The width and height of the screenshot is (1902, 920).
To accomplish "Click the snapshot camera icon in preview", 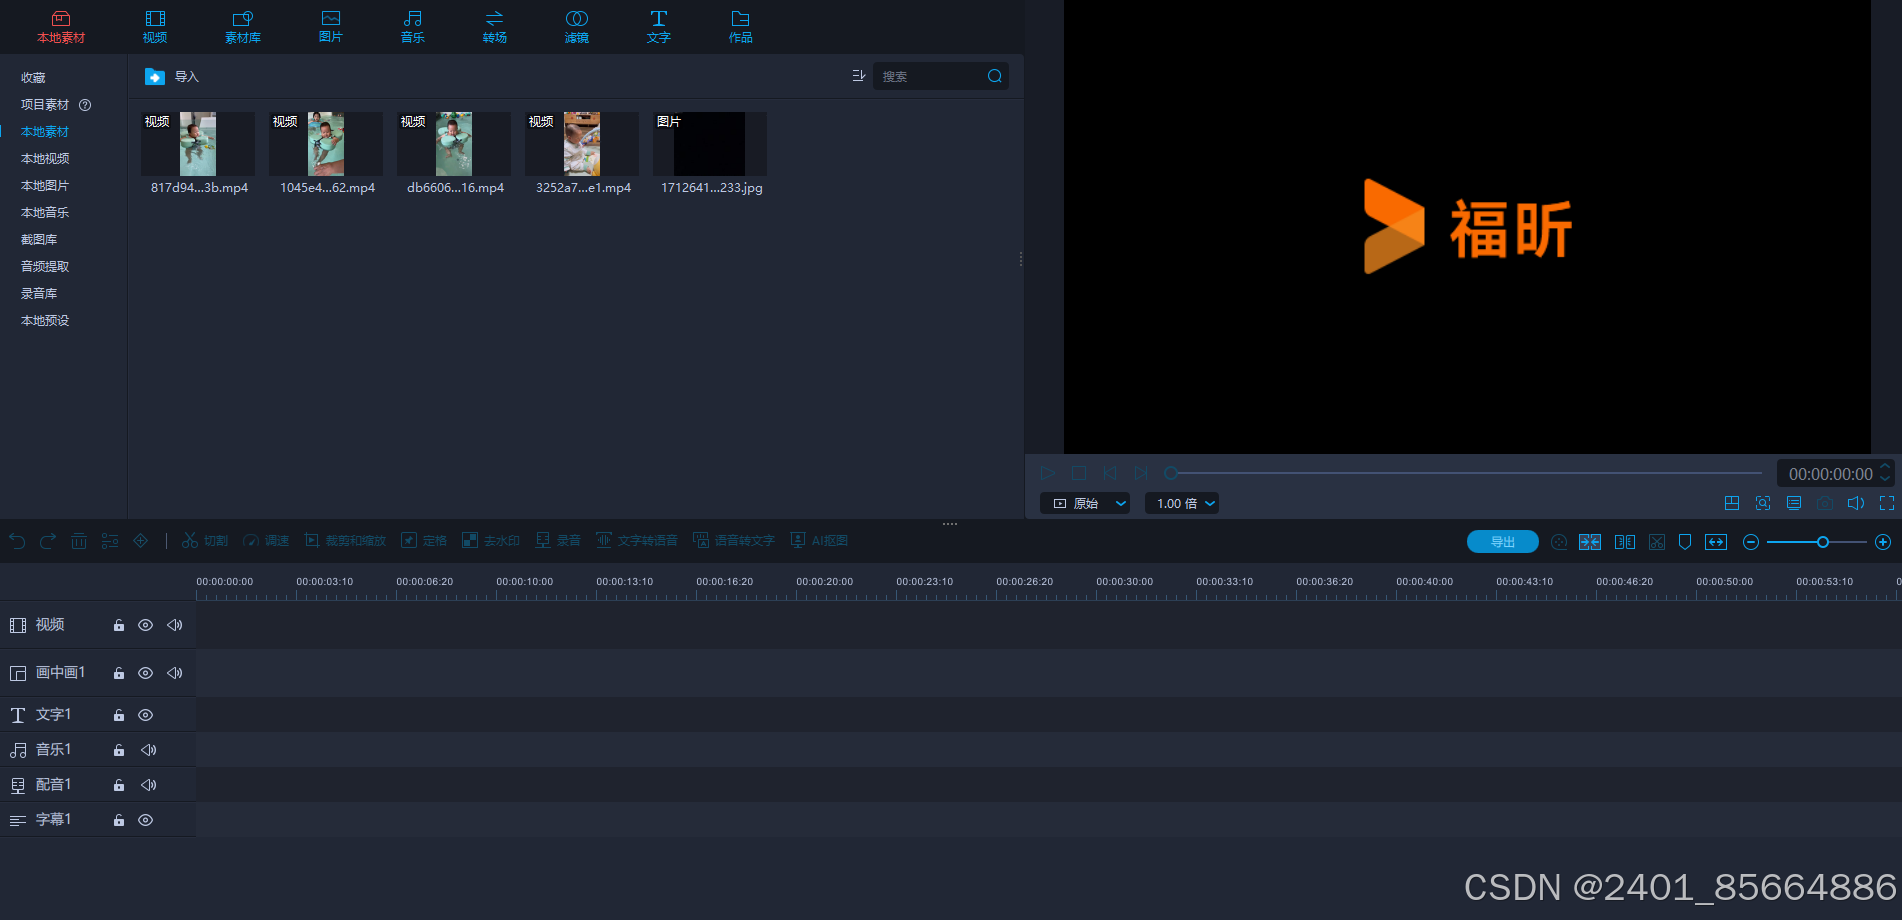I will point(1825,503).
